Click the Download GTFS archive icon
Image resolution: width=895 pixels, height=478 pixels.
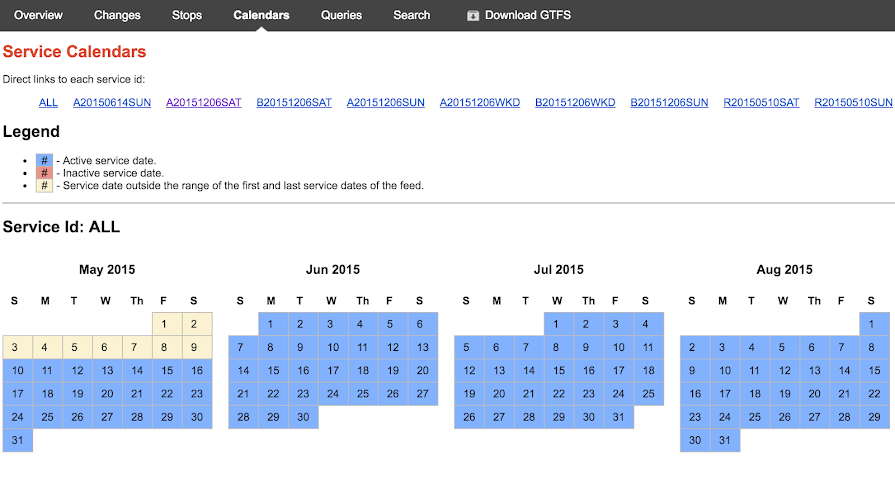tap(473, 15)
